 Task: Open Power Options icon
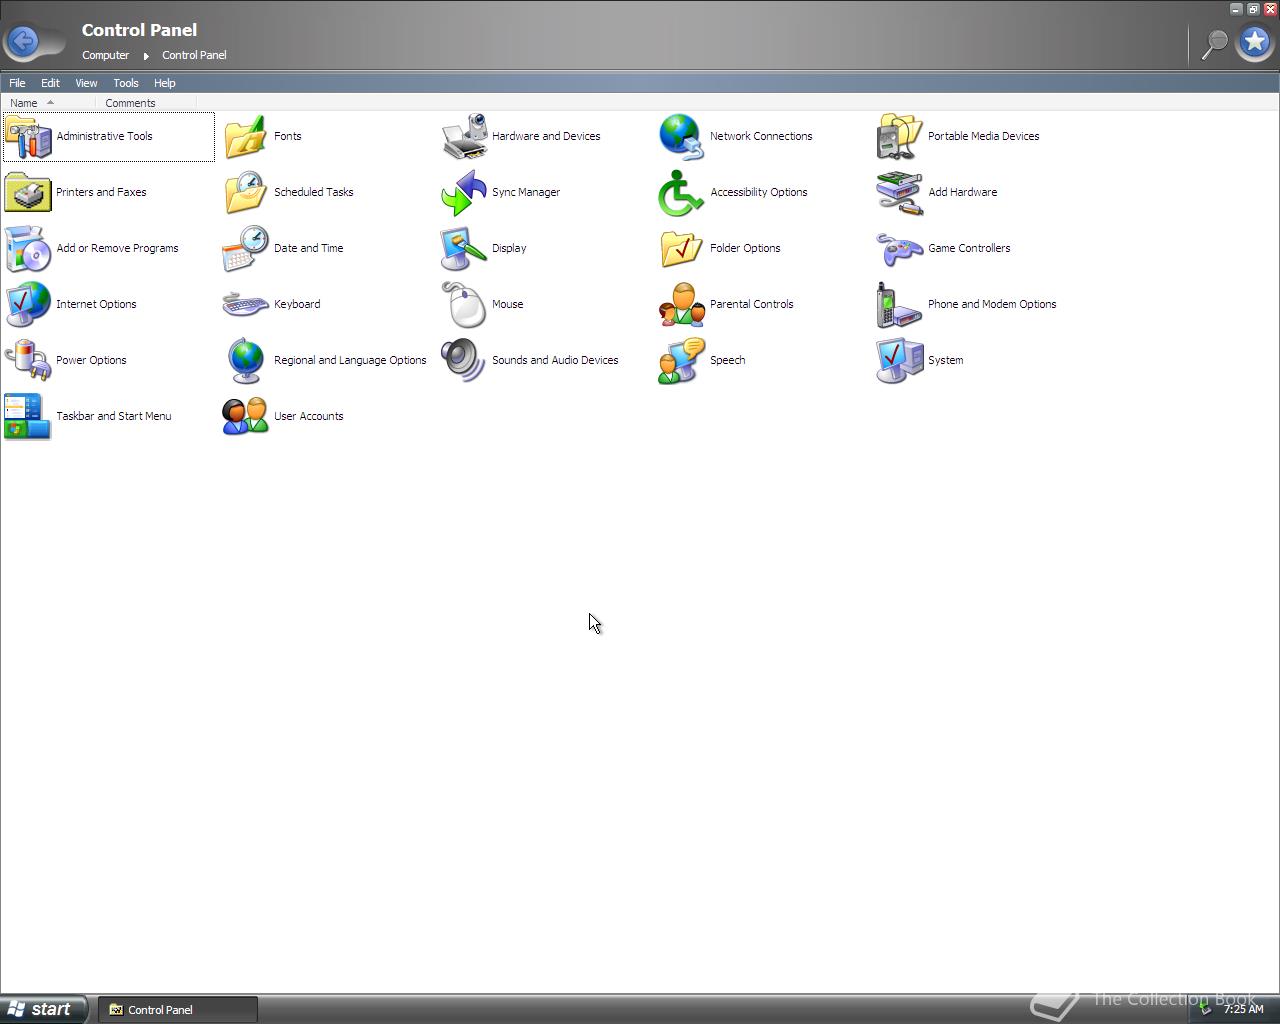[x=28, y=360]
